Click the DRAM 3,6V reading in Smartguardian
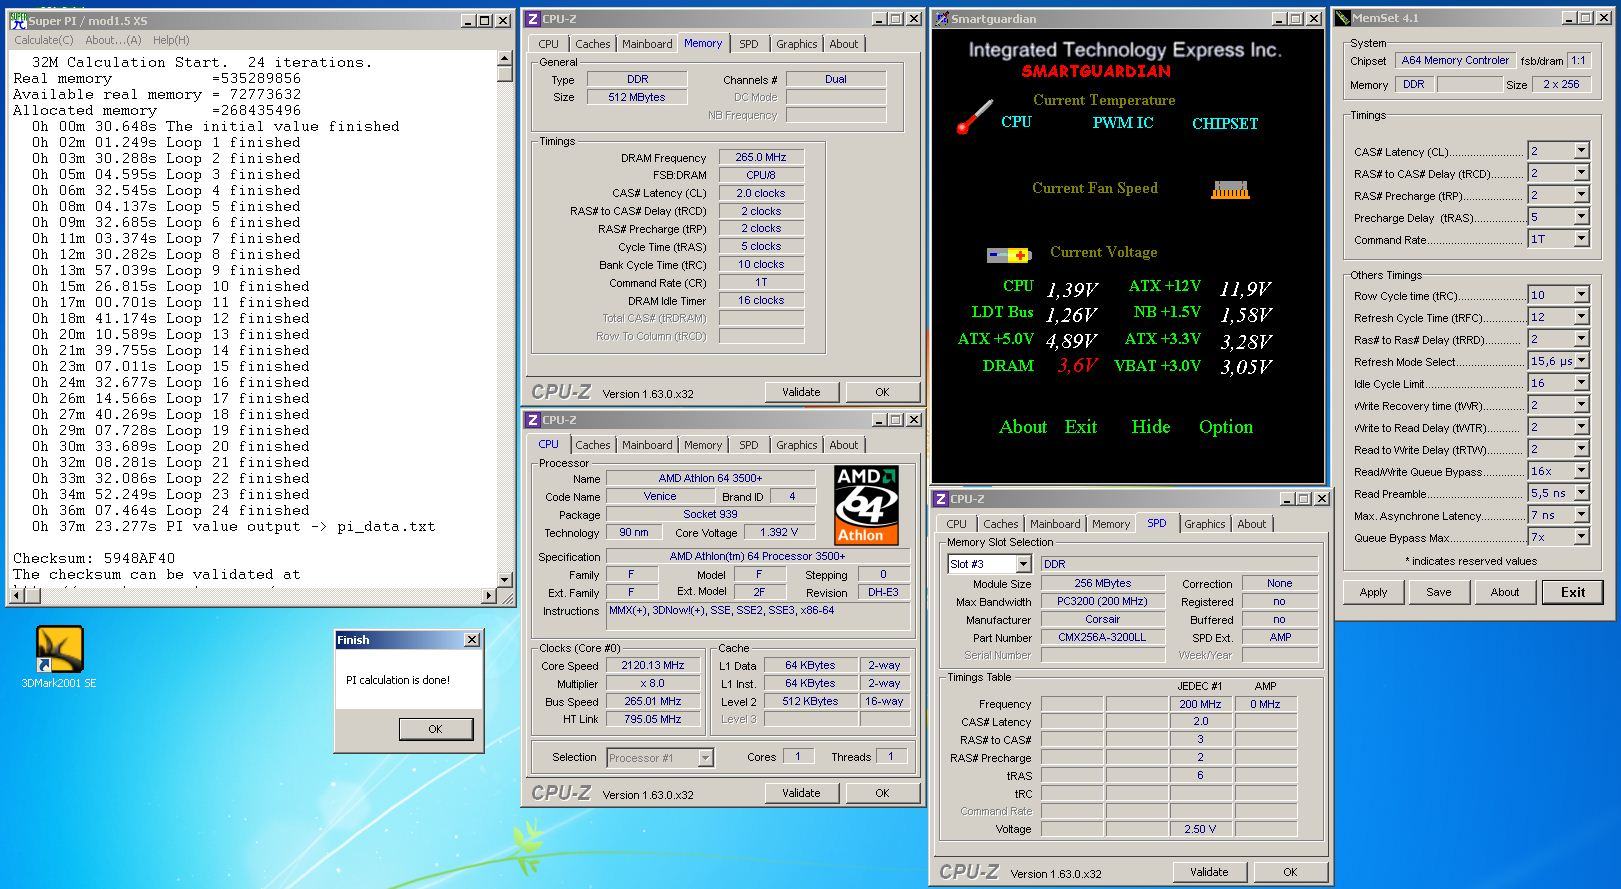The height and width of the screenshot is (889, 1621). pyautogui.click(x=1077, y=366)
